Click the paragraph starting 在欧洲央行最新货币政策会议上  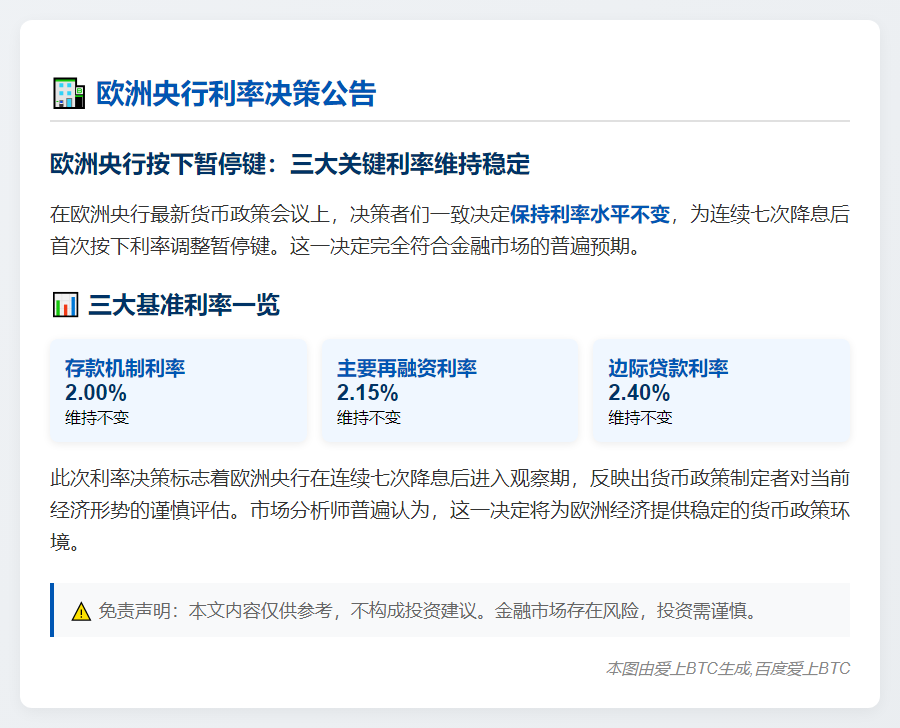tap(450, 230)
